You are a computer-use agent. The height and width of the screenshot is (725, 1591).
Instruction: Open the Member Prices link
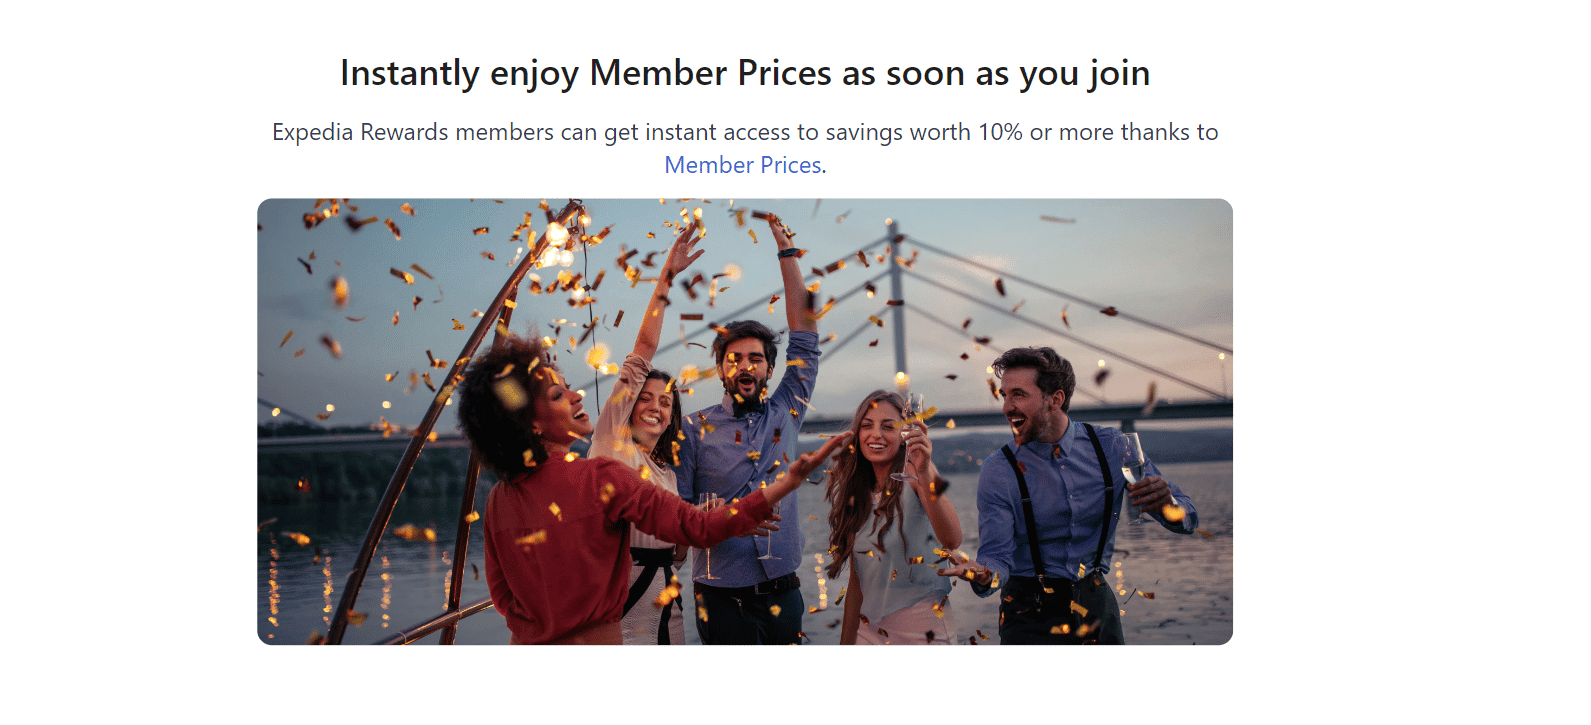click(745, 165)
